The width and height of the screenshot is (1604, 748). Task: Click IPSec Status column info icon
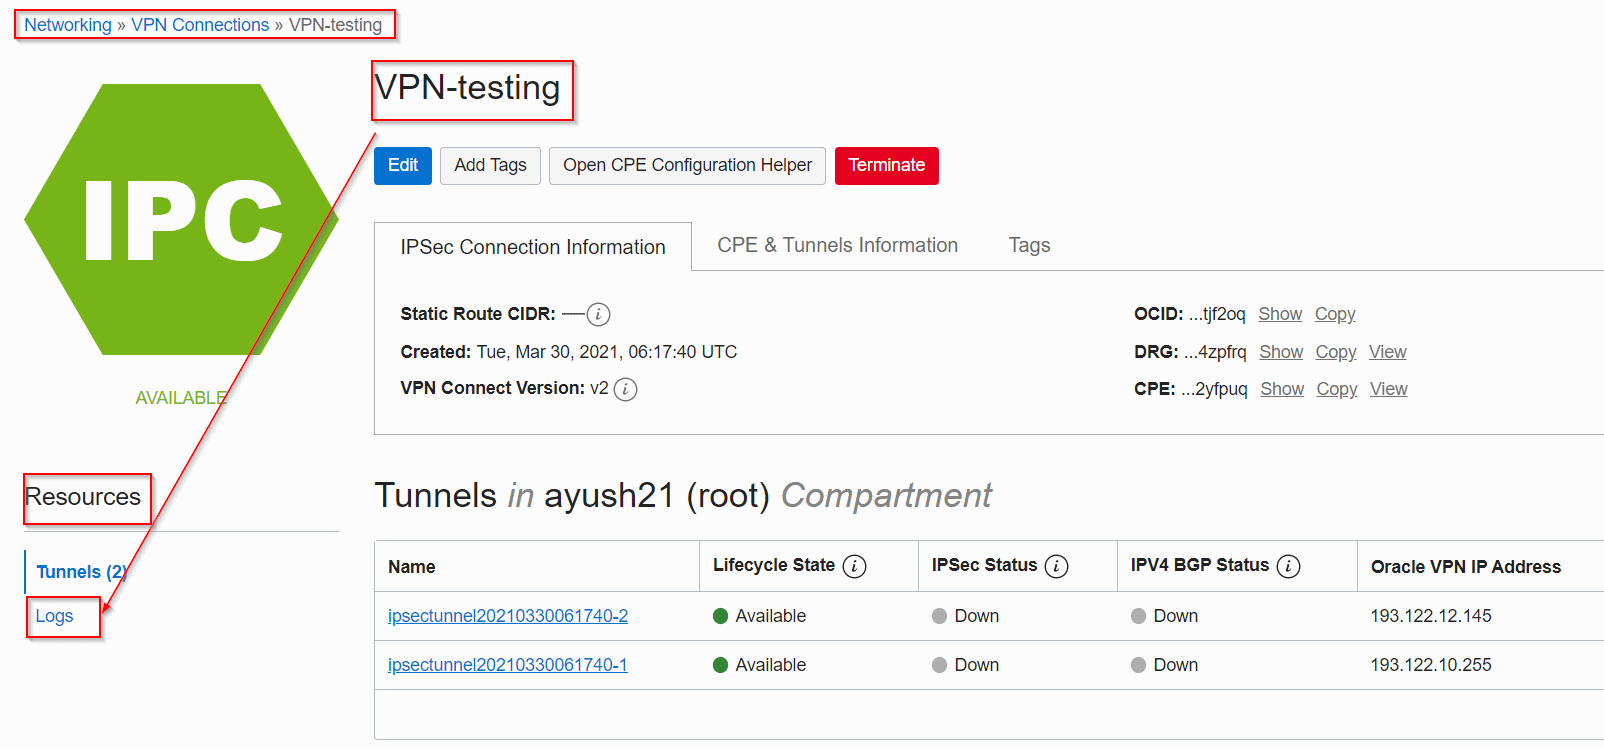pyautogui.click(x=1056, y=567)
